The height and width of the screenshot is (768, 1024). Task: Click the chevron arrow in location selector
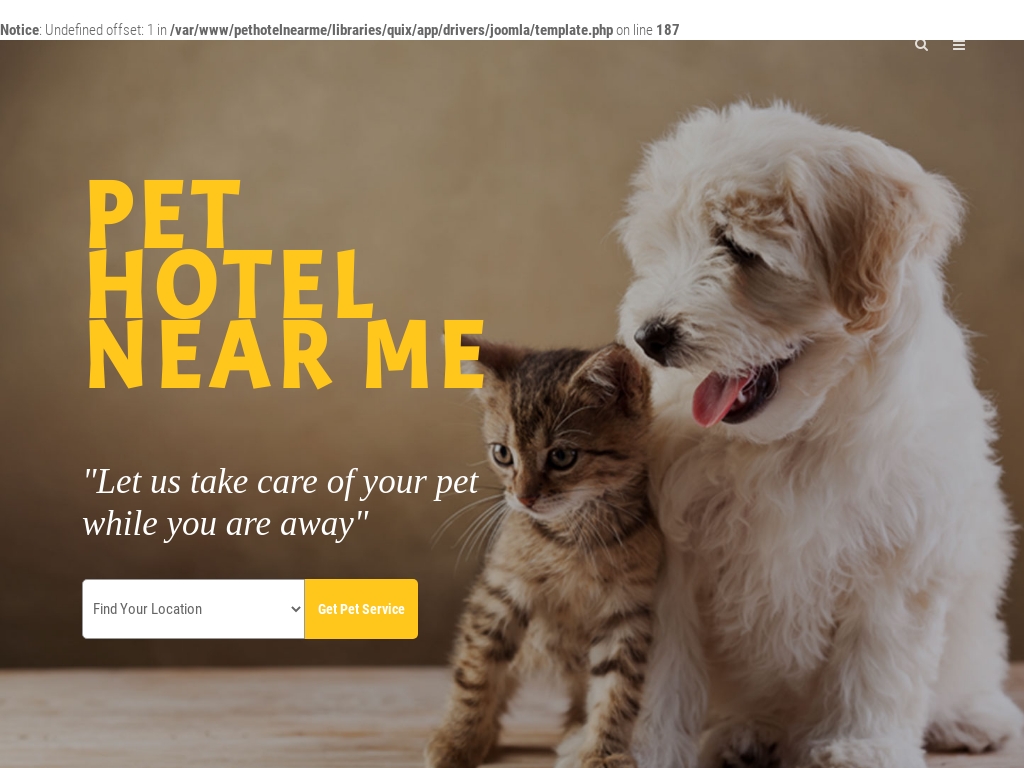pos(296,609)
